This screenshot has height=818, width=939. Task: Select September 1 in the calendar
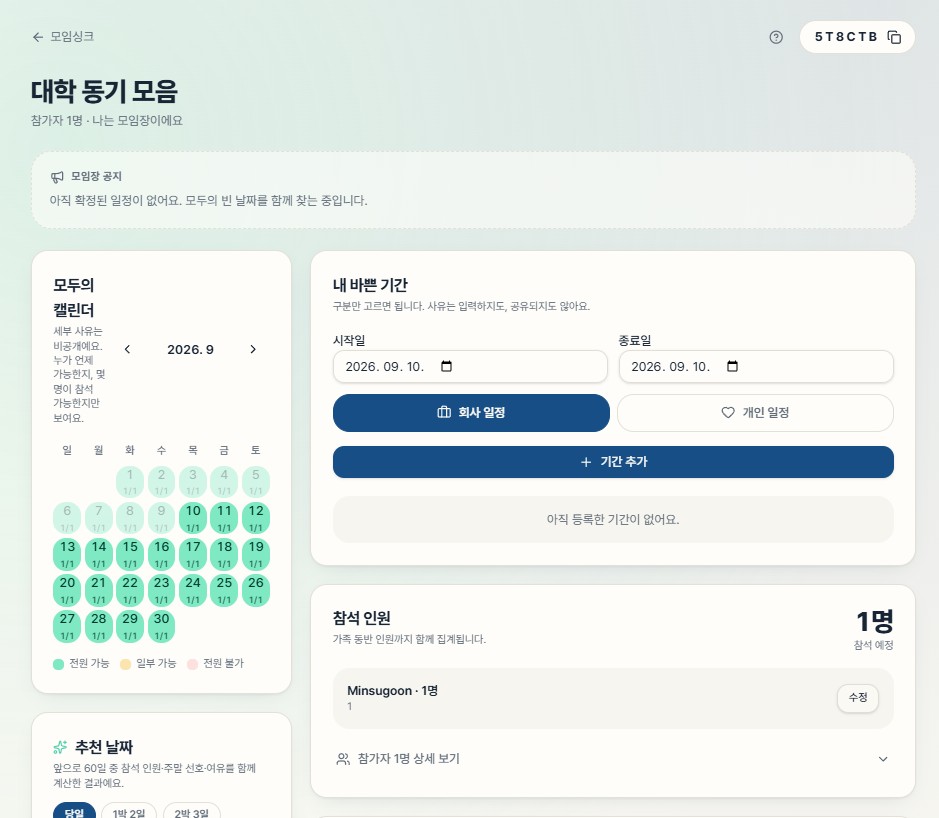(x=130, y=481)
